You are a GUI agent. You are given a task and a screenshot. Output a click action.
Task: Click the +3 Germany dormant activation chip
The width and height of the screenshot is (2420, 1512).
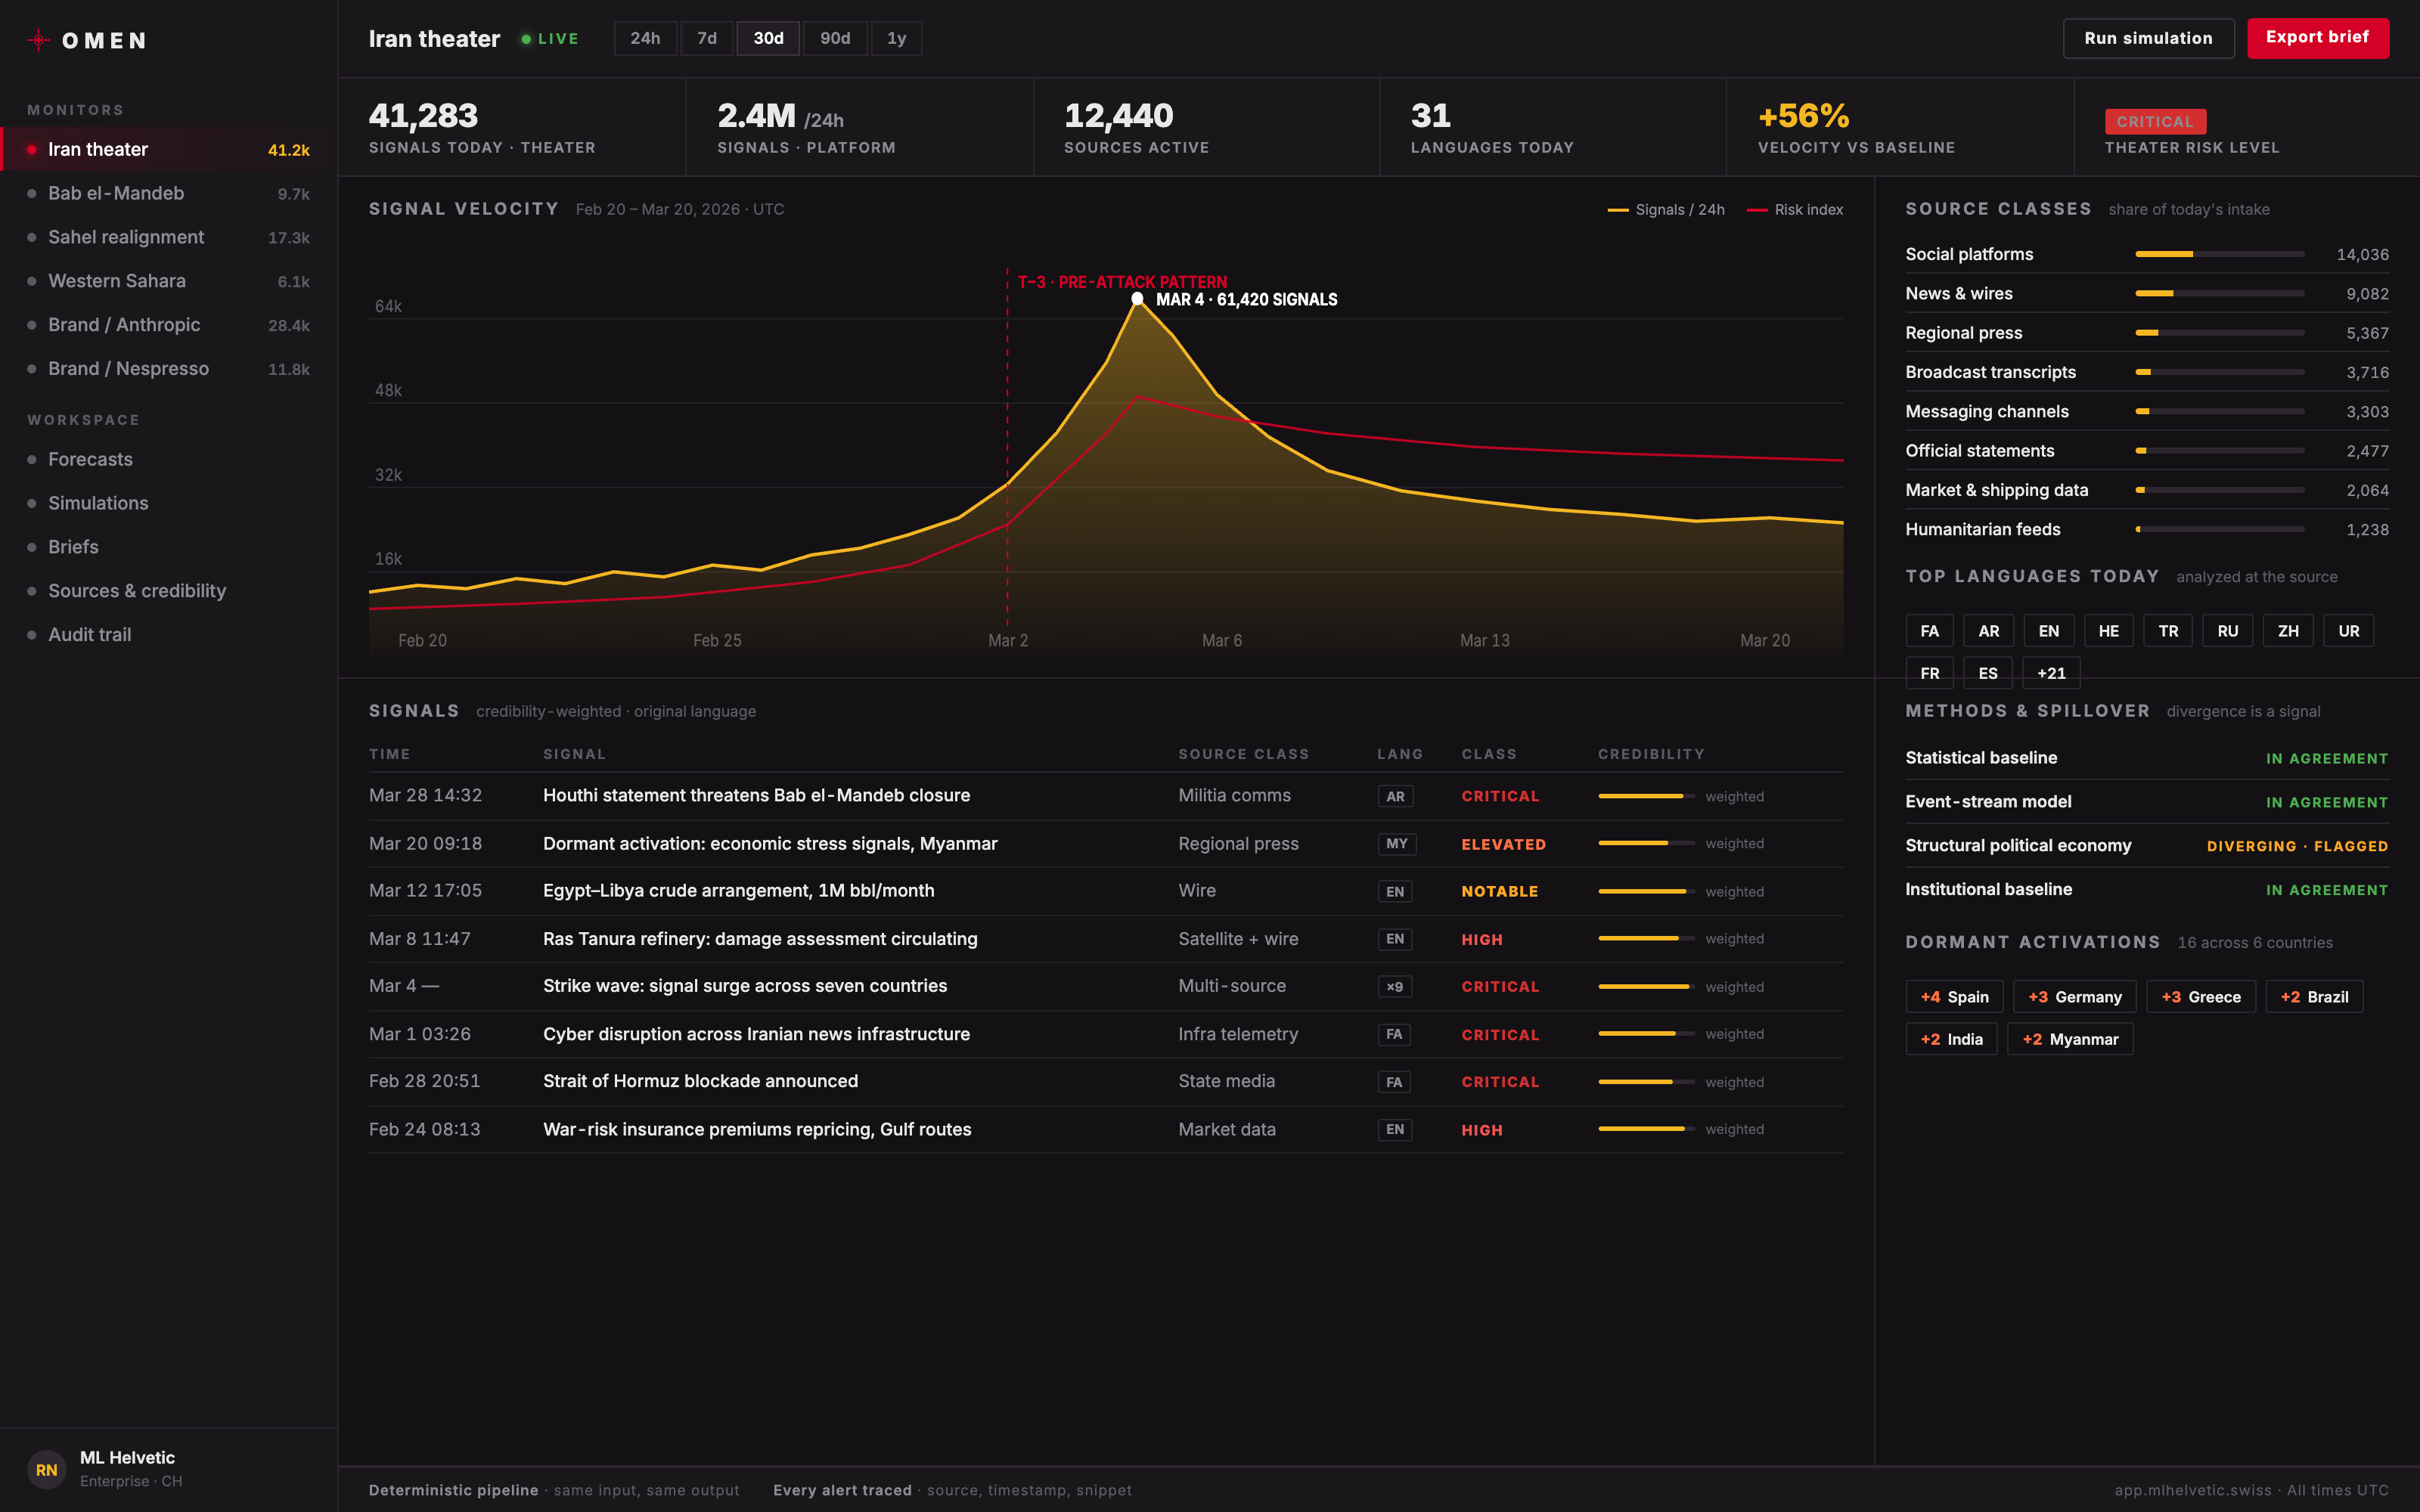pyautogui.click(x=2074, y=997)
